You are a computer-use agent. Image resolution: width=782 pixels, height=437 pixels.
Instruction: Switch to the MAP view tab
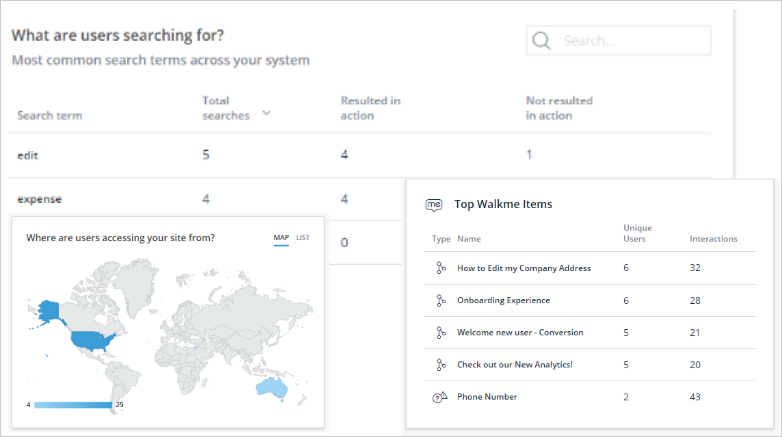281,237
